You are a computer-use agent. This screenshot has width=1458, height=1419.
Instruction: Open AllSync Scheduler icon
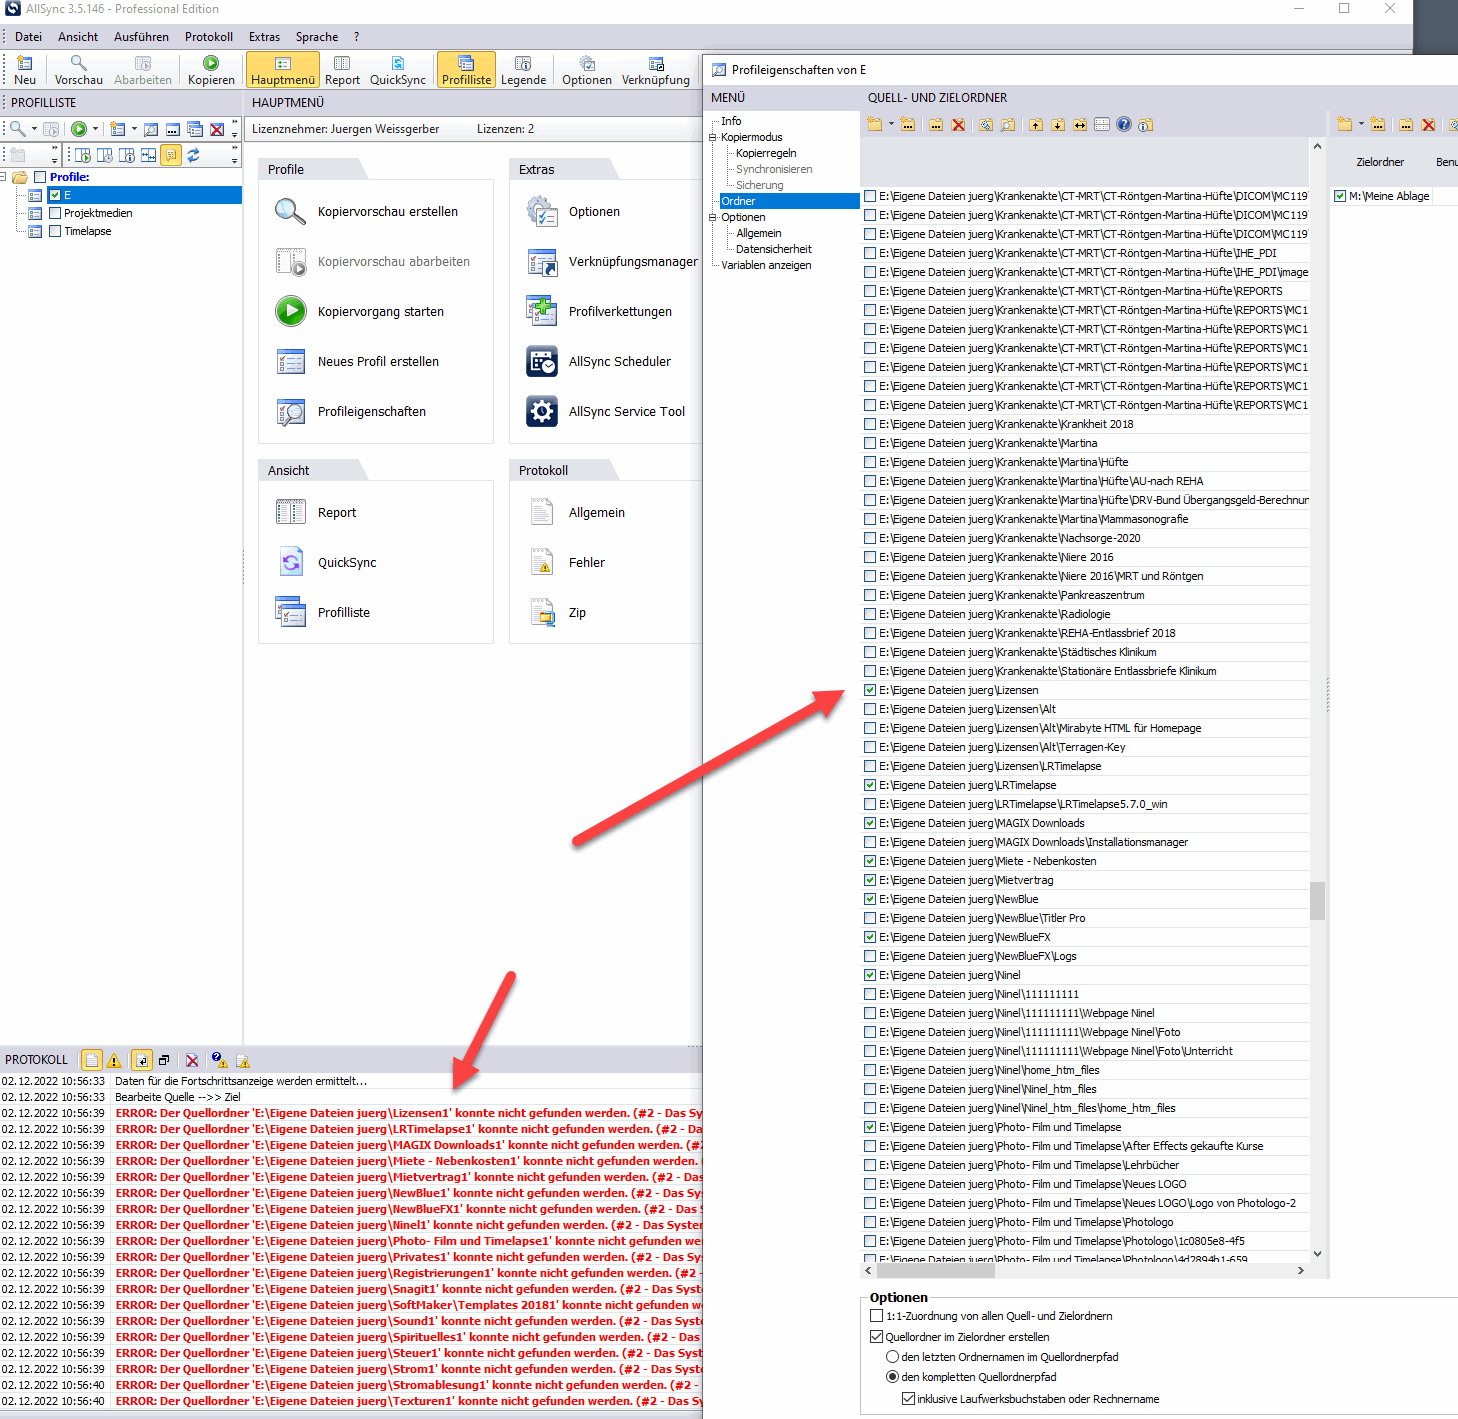(542, 361)
